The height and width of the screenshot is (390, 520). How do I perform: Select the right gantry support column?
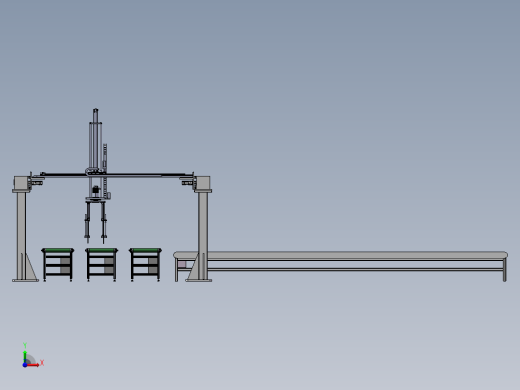[x=203, y=235]
